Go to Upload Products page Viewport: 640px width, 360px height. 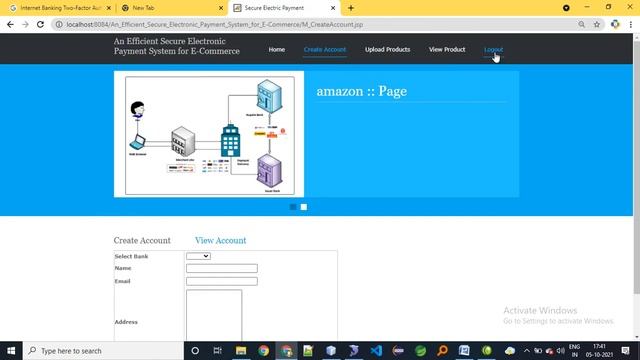[387, 49]
